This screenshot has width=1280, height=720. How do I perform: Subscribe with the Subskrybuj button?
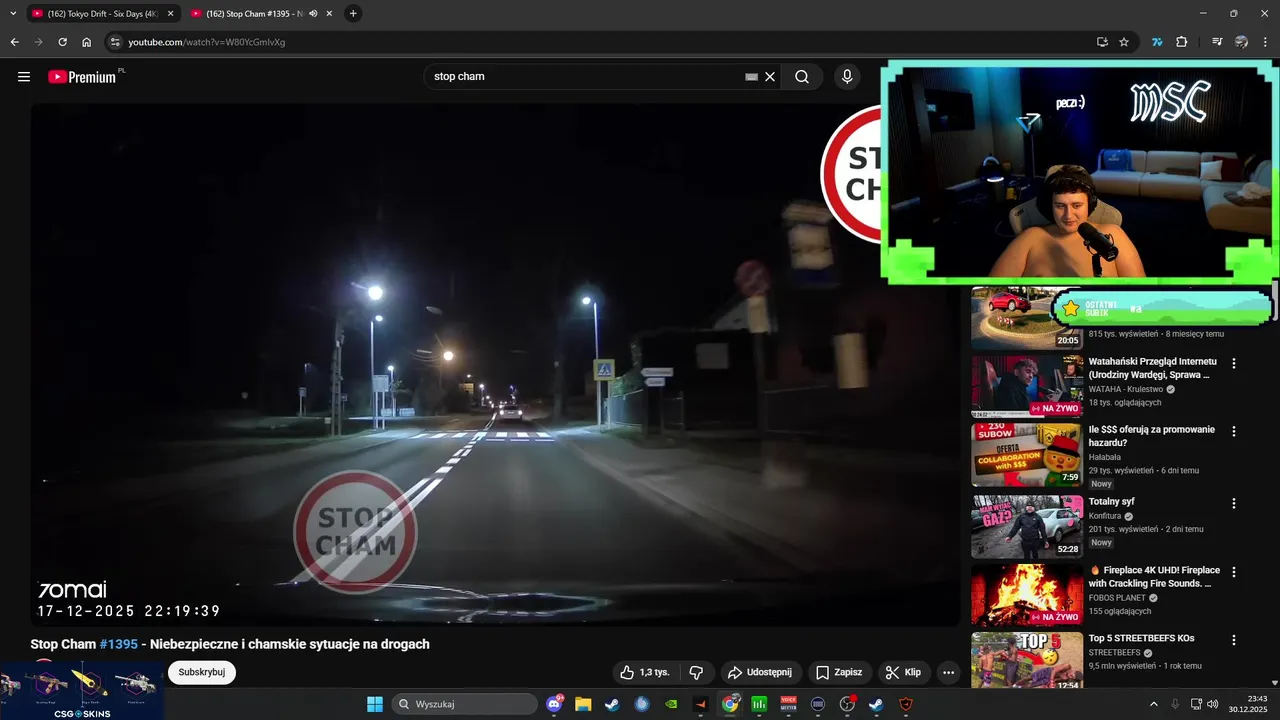pos(202,672)
